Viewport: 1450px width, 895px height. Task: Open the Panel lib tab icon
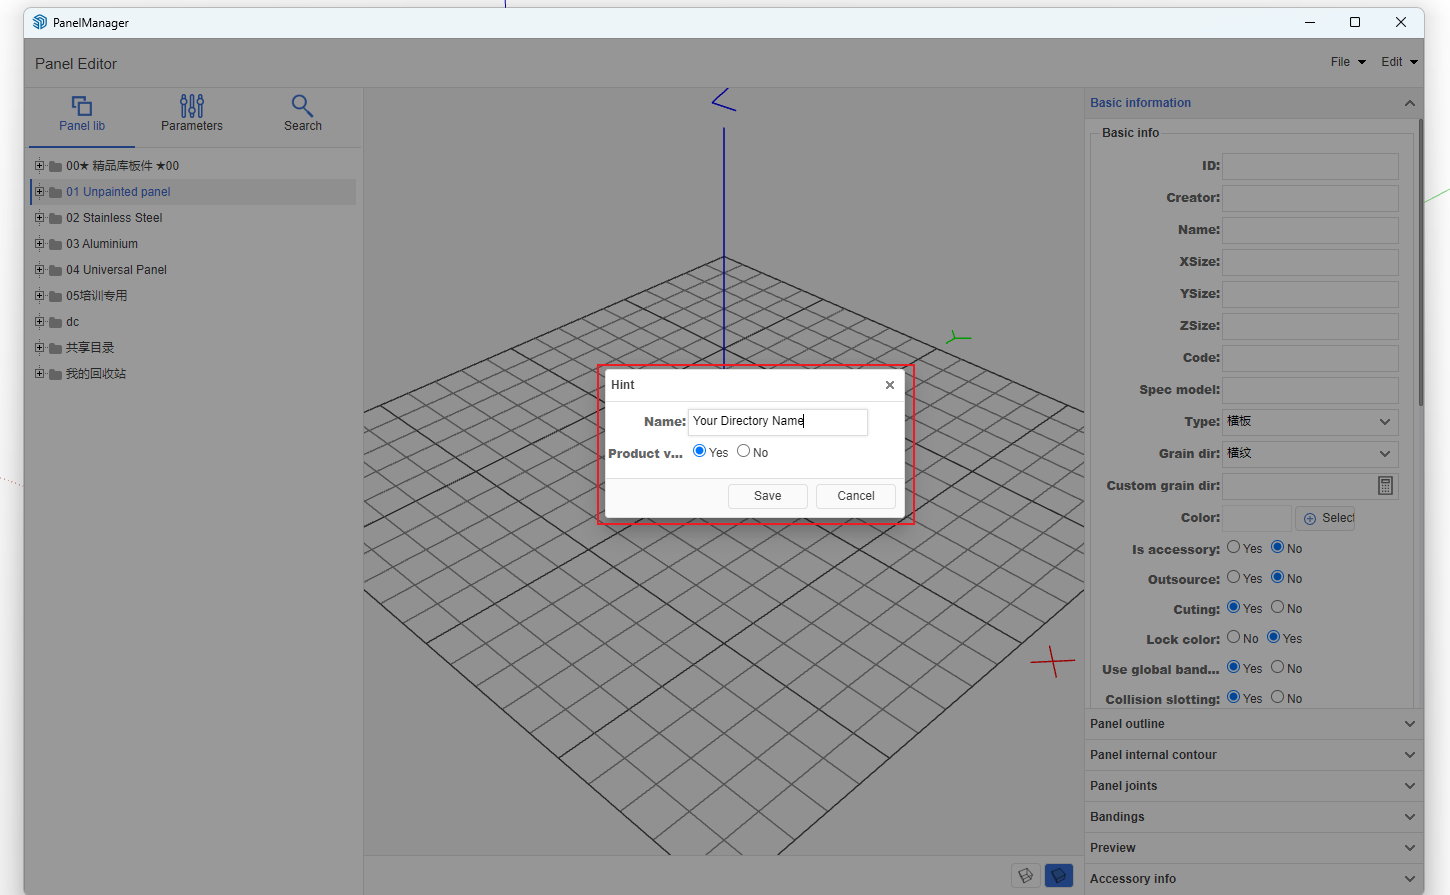pos(82,106)
